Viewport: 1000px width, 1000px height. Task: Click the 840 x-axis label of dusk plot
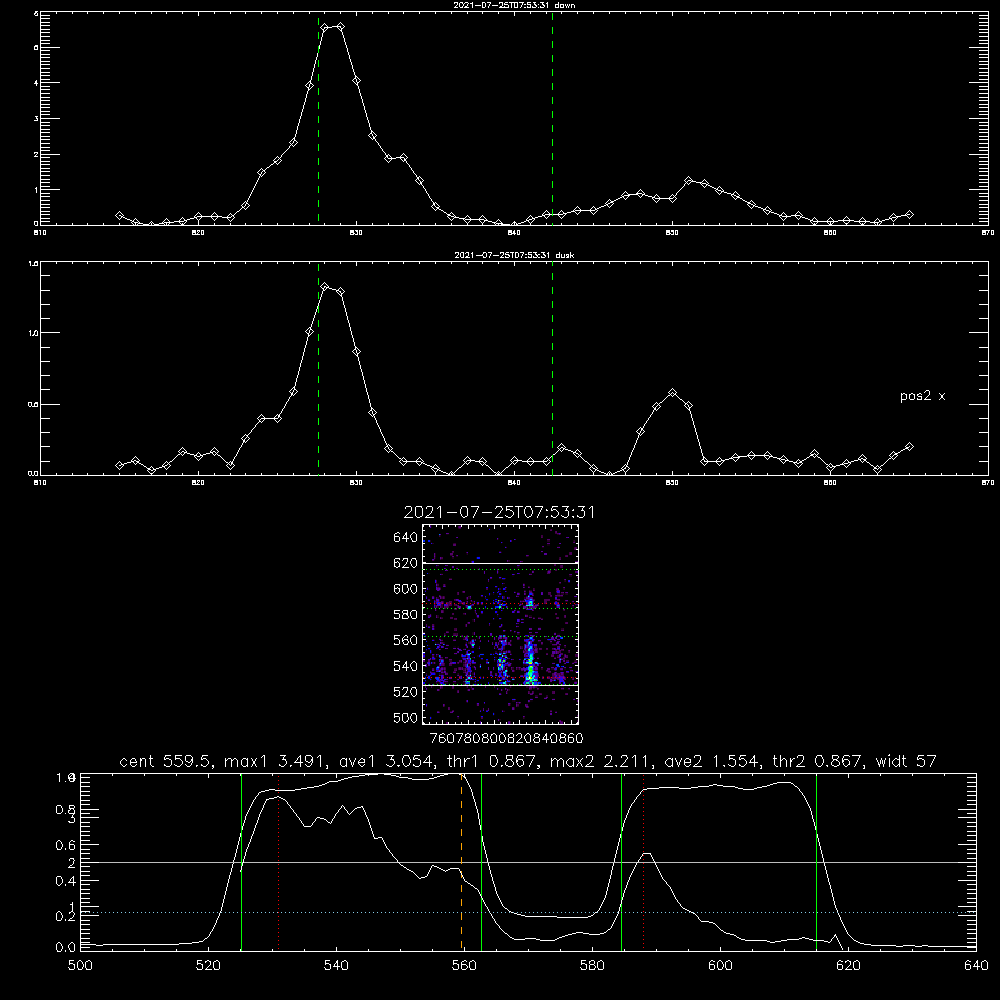click(514, 483)
